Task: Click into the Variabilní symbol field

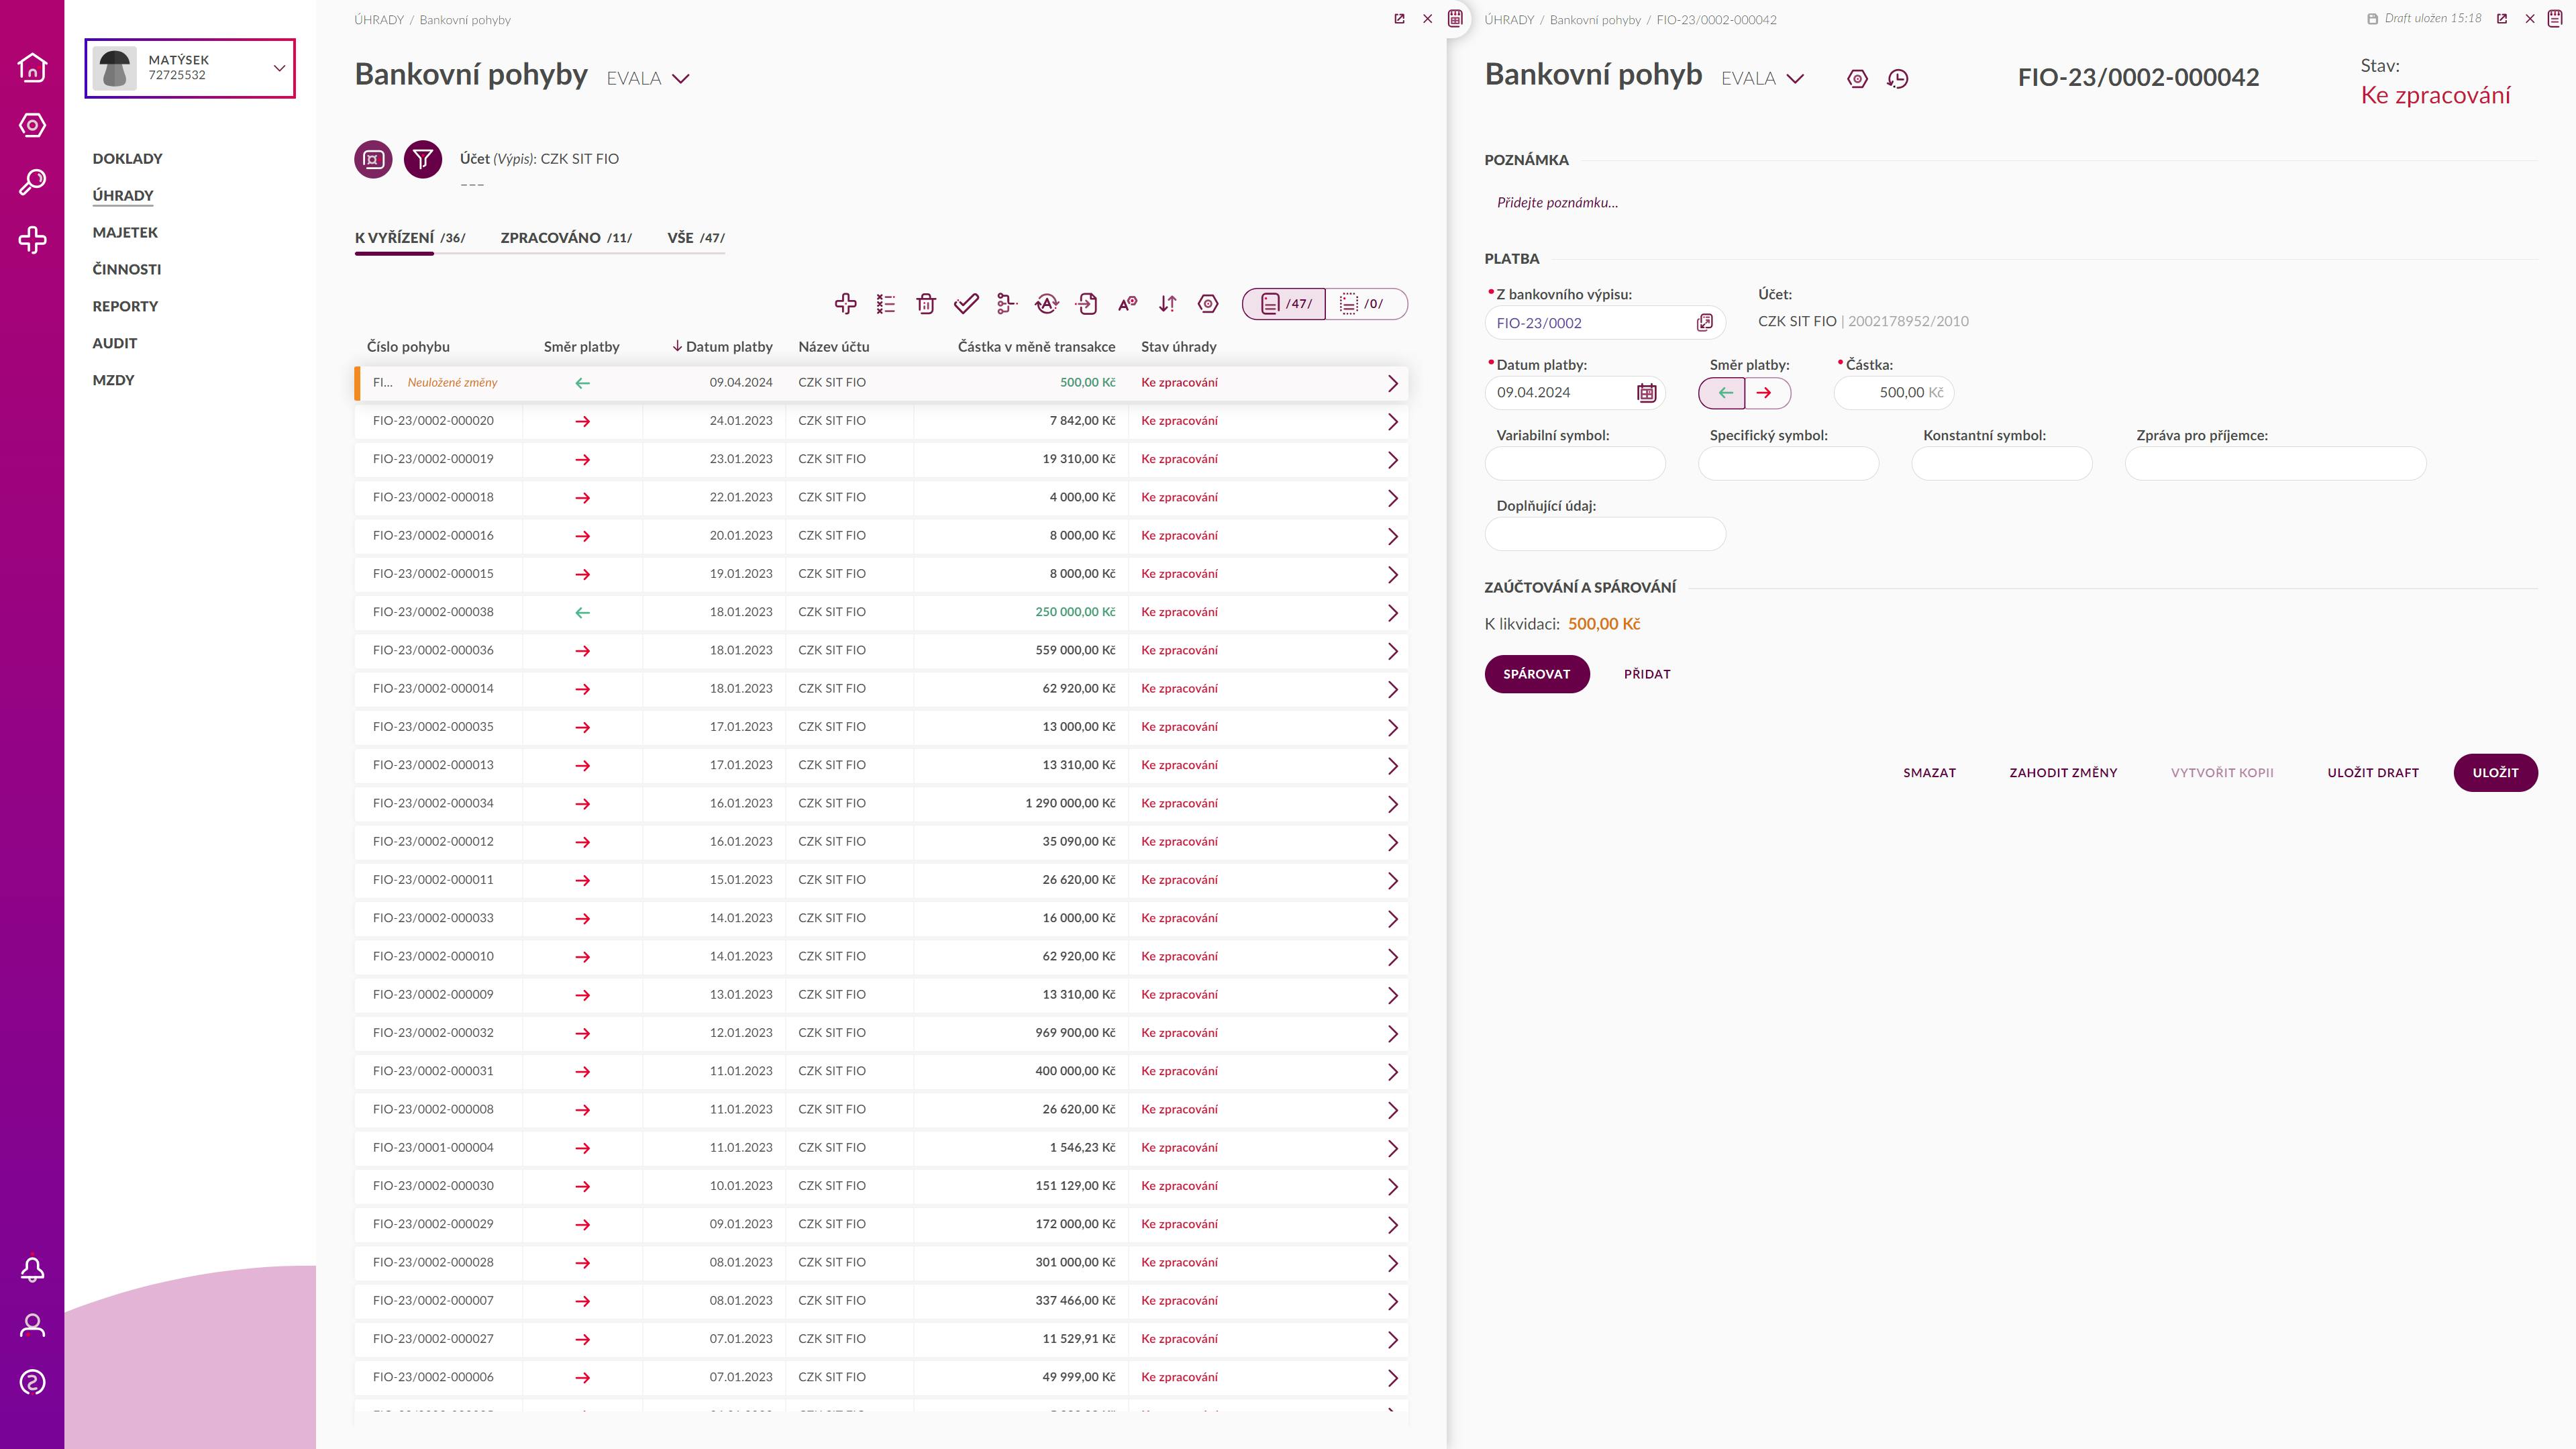Action: pos(1575,464)
